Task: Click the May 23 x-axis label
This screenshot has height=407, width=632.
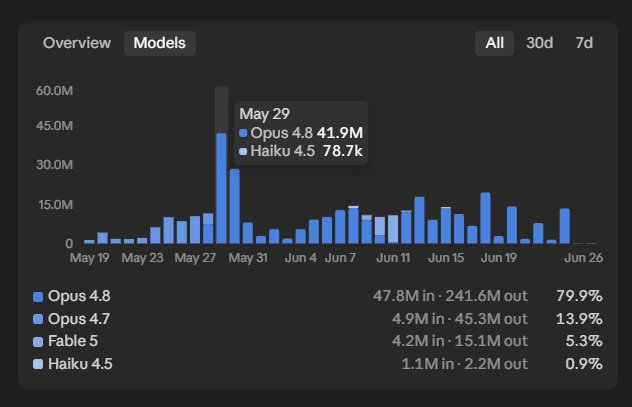Action: click(x=142, y=257)
